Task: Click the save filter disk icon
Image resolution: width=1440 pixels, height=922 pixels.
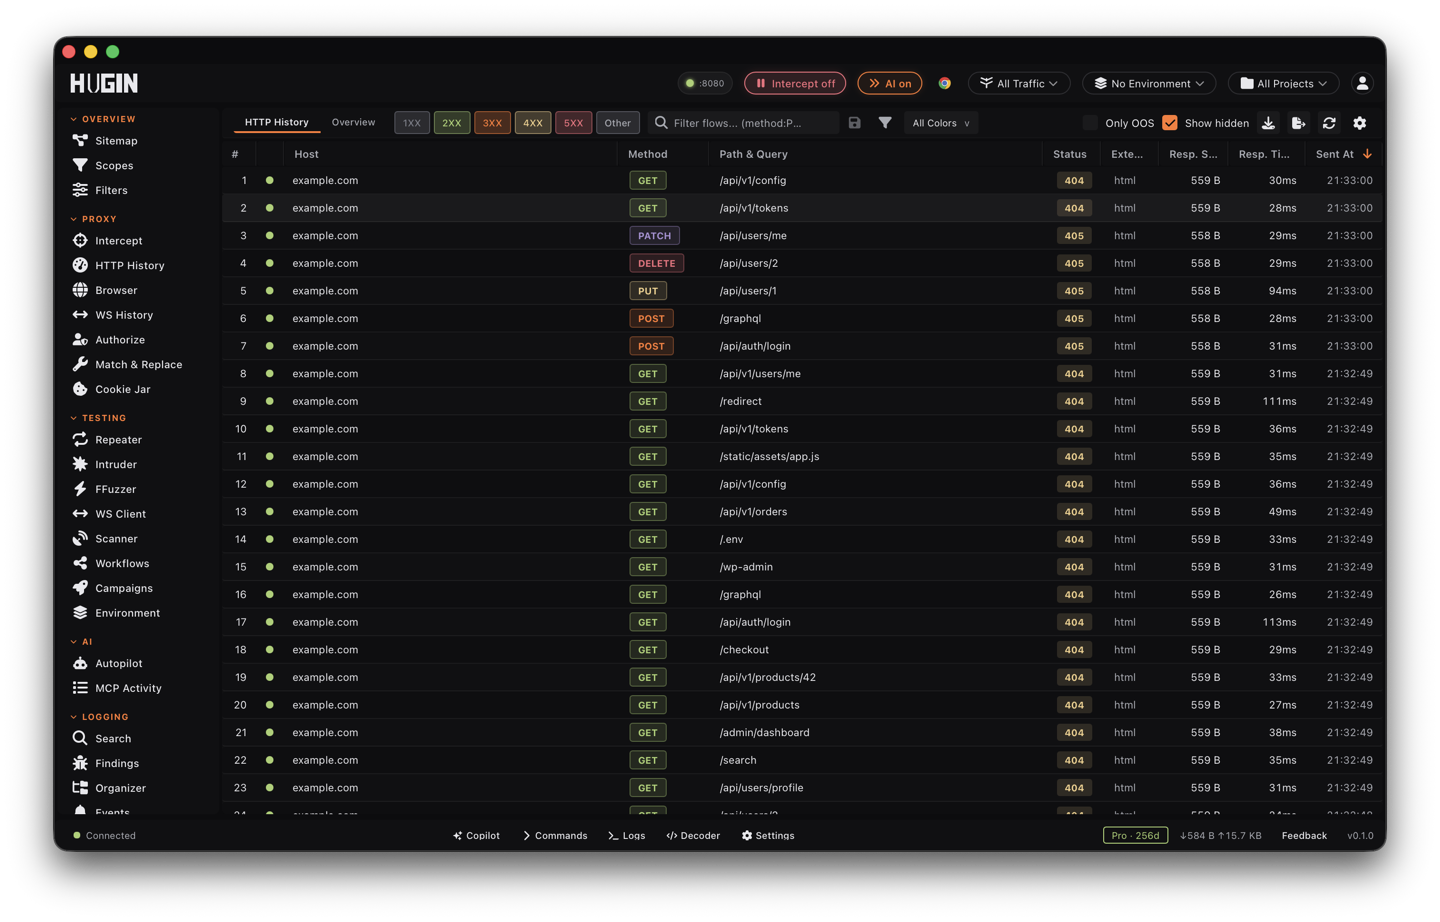Action: click(x=854, y=123)
